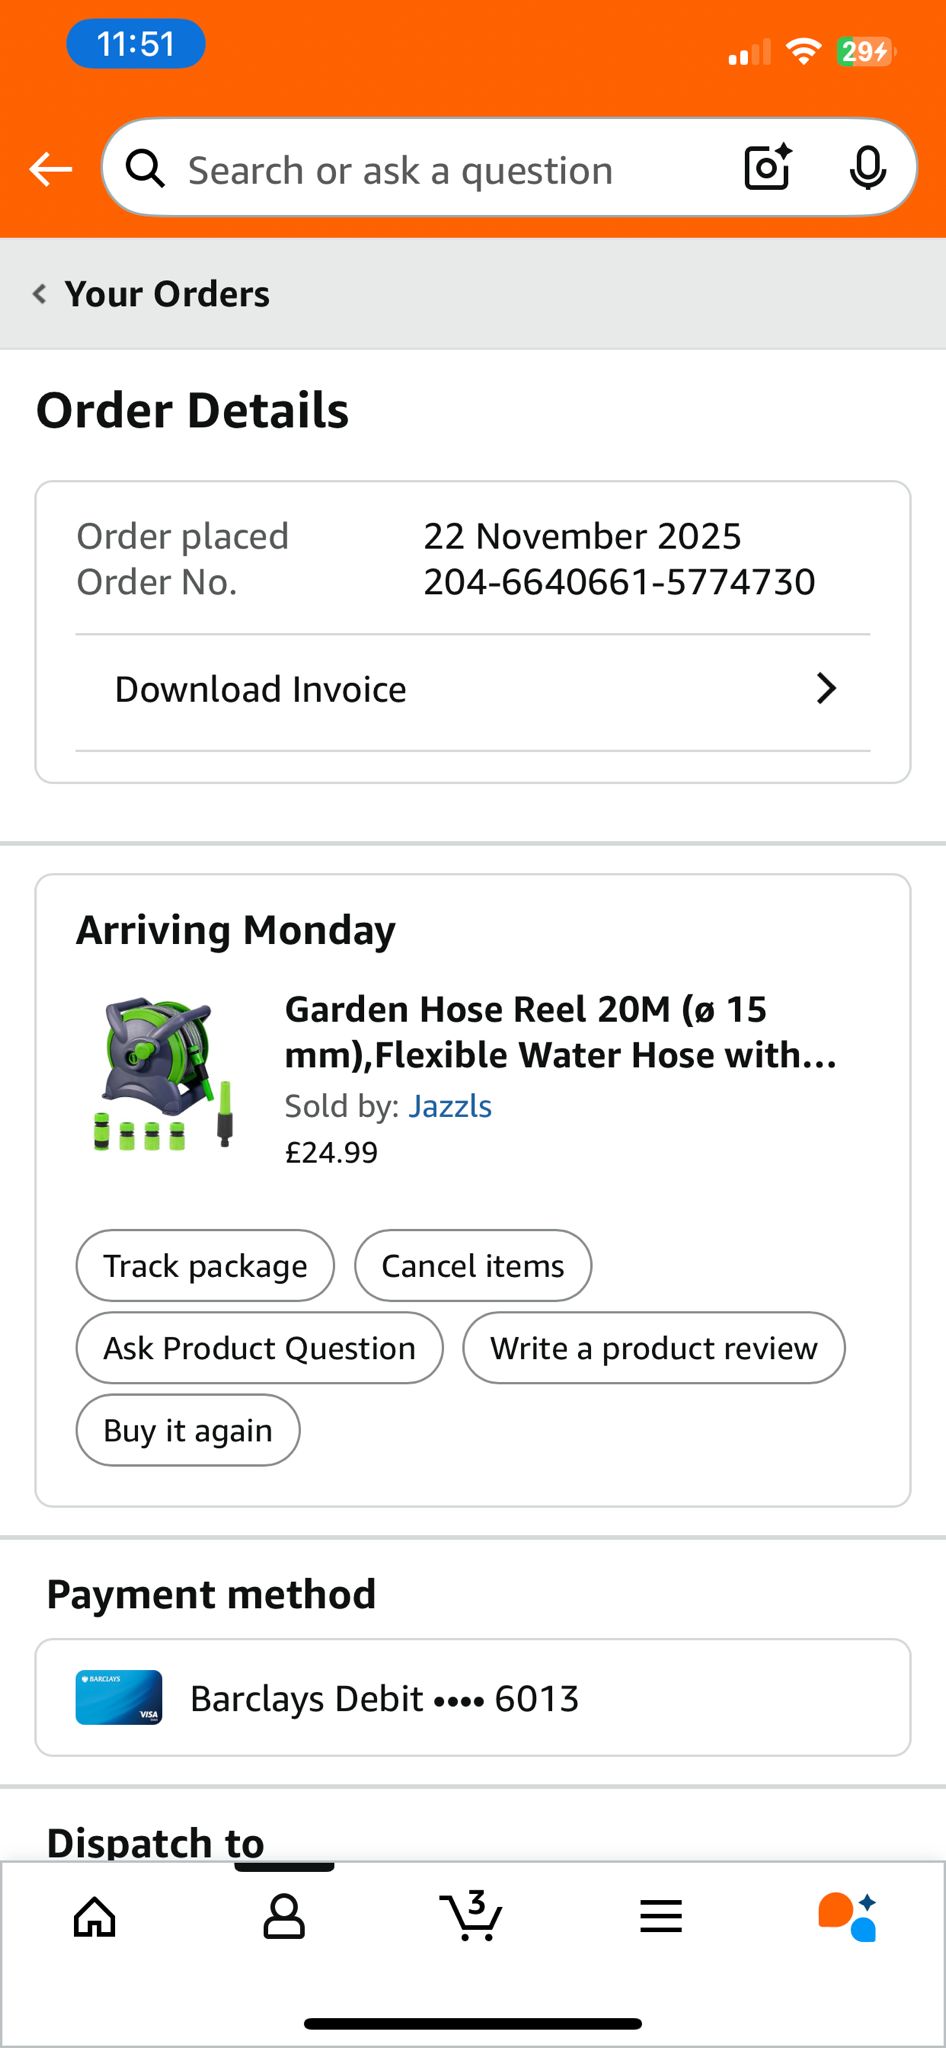Tap the back arrow in header
This screenshot has height=2048, width=946.
coord(50,170)
